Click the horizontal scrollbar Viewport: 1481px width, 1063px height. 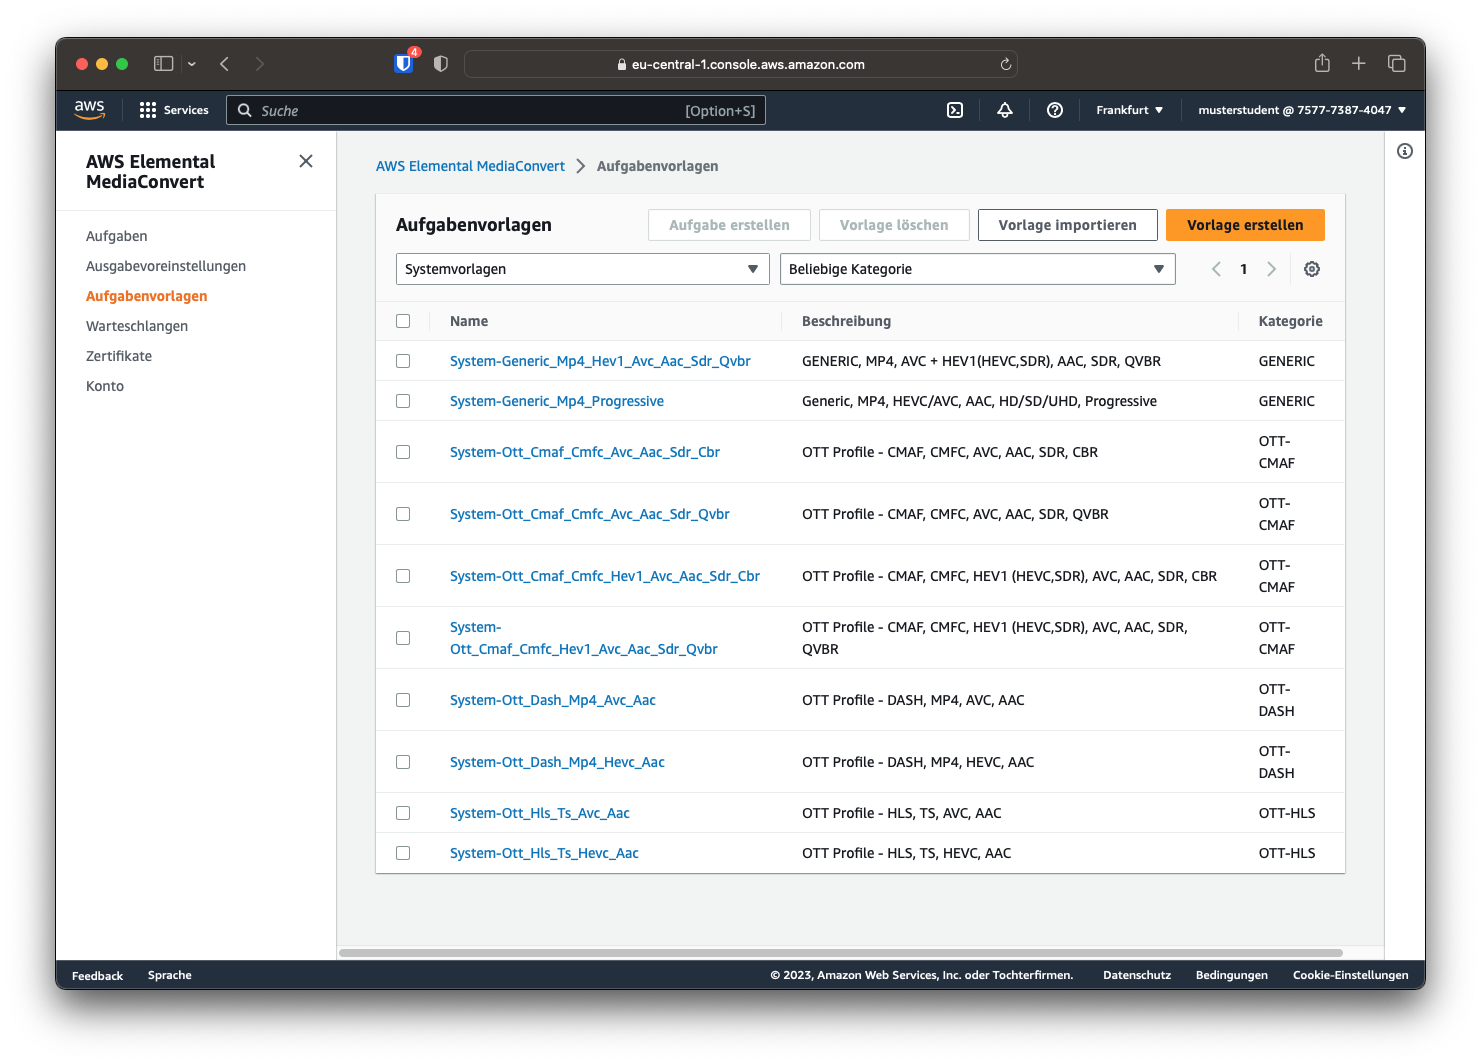841,953
